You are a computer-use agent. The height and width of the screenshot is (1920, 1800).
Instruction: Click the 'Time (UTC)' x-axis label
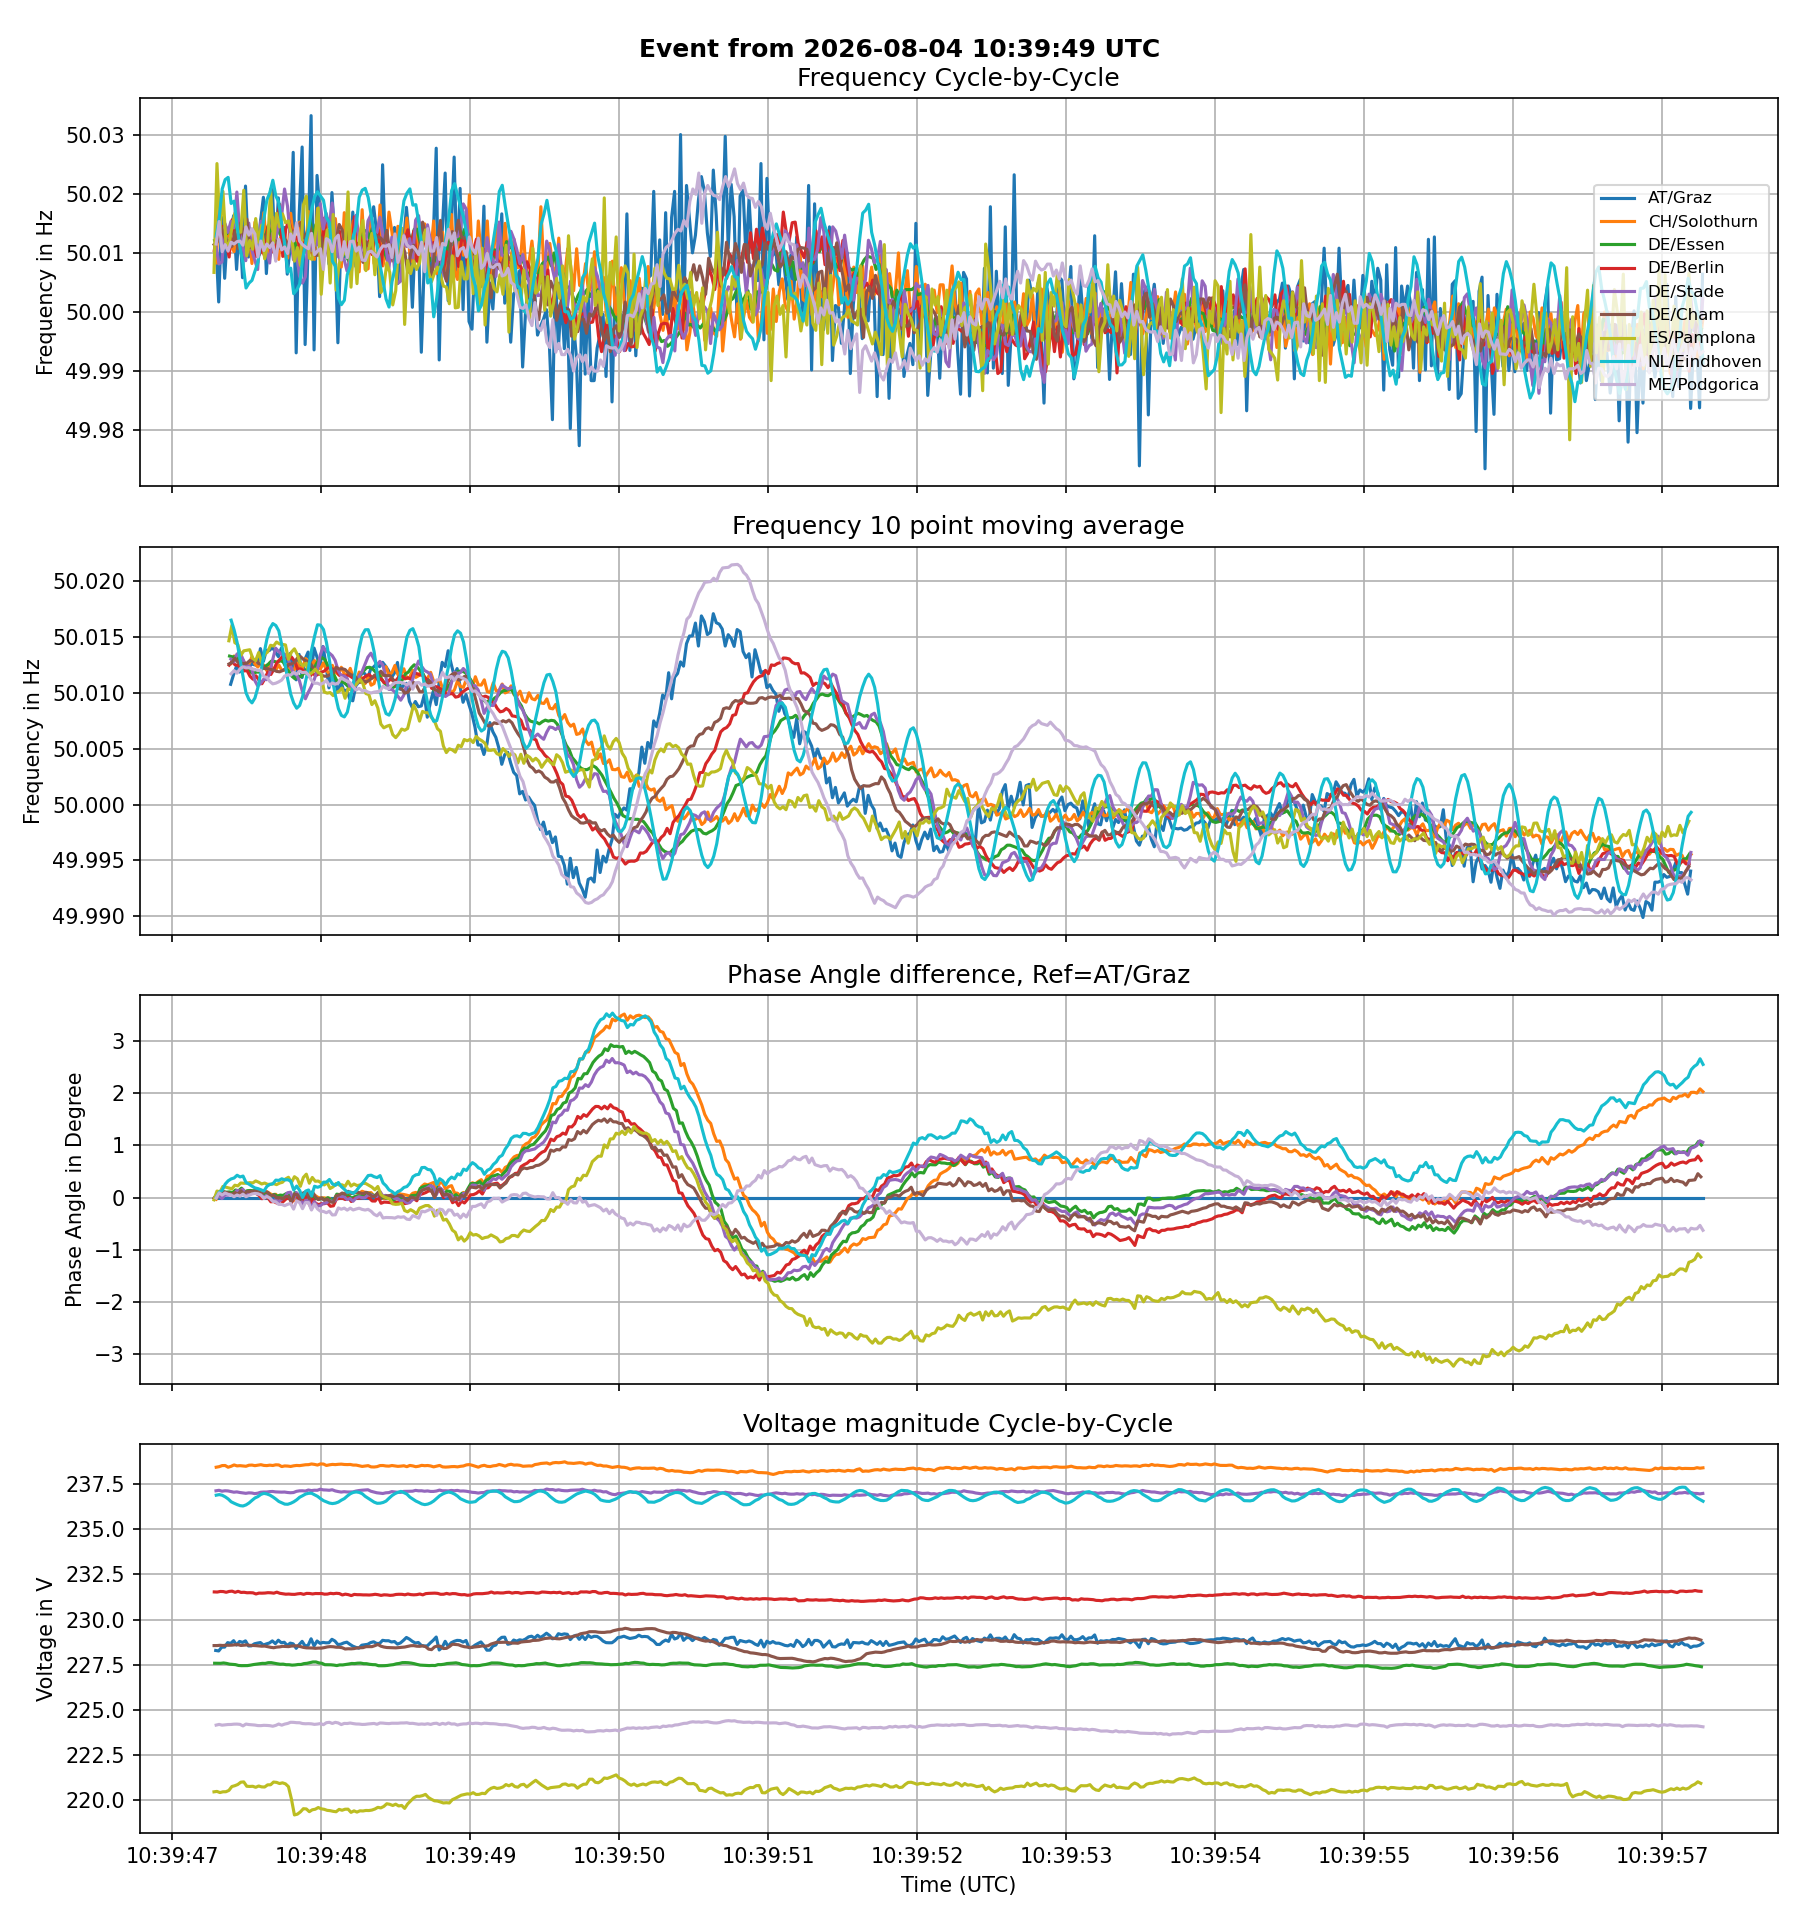[958, 1885]
